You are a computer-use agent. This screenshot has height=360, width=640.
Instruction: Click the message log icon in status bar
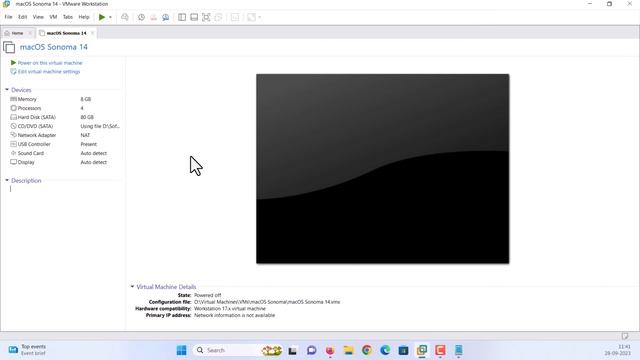(x=625, y=336)
